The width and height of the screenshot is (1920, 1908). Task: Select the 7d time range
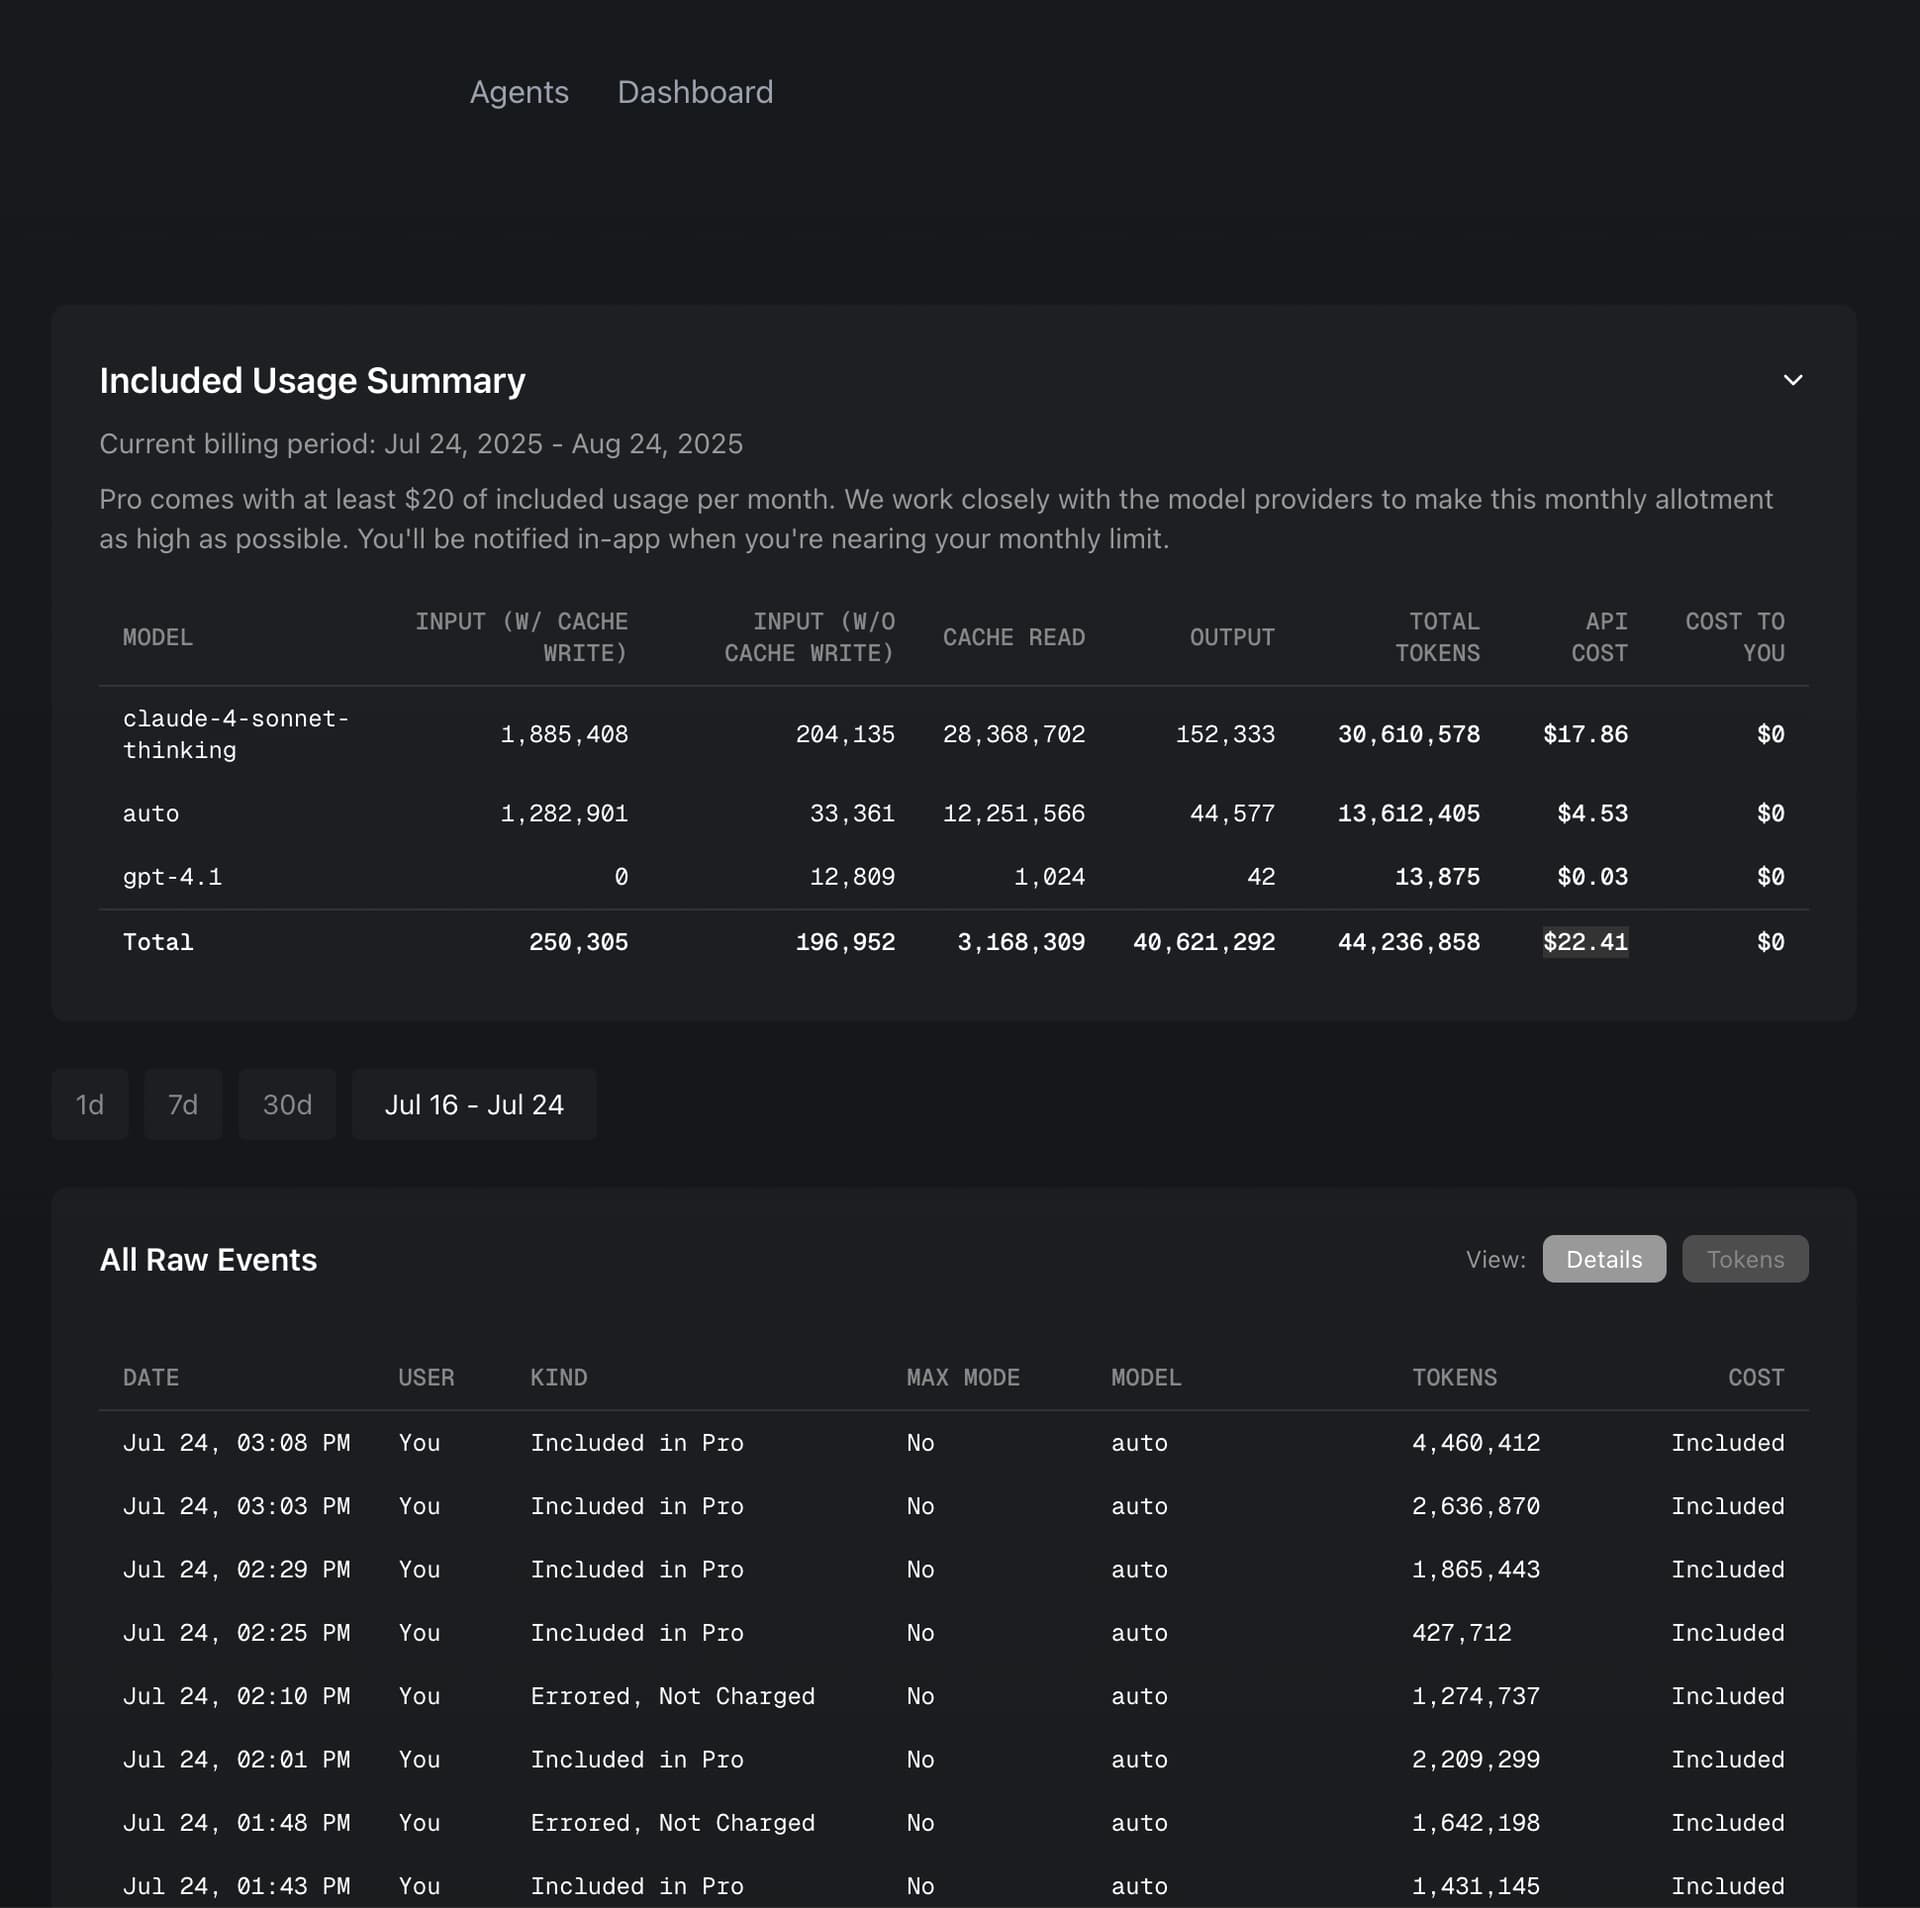point(183,1104)
